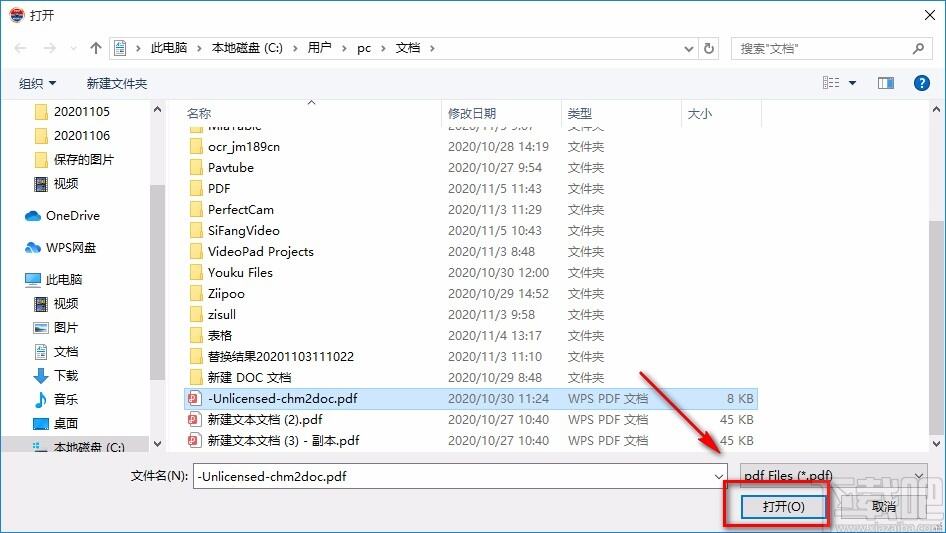This screenshot has height=533, width=946.
Task: Go forward with the right arrow
Action: (x=50, y=48)
